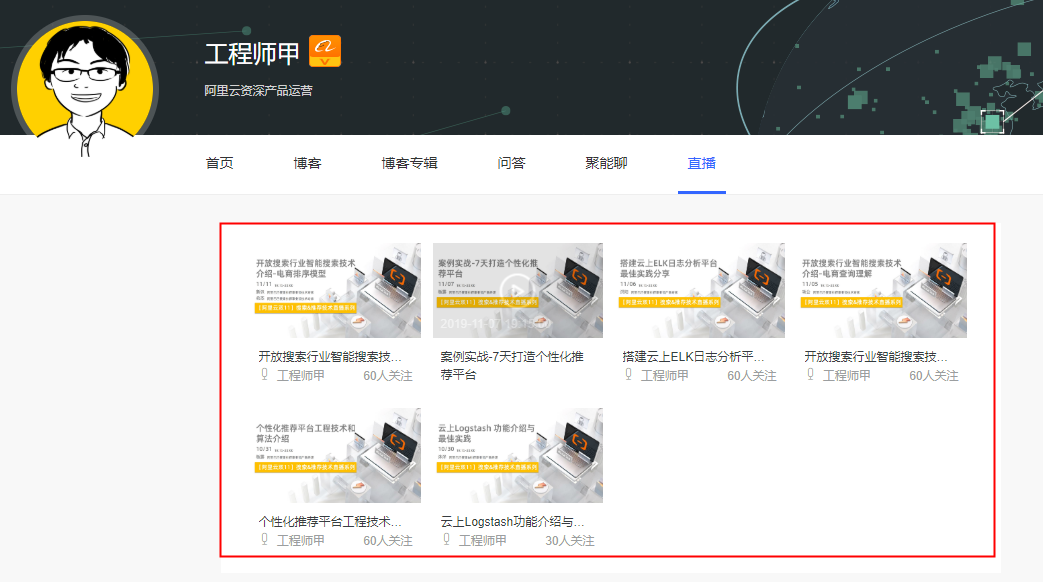Screen dimensions: 1043x582
Task: Click the title 案例实战-7天打造个性化推荐平台
Action: [512, 365]
